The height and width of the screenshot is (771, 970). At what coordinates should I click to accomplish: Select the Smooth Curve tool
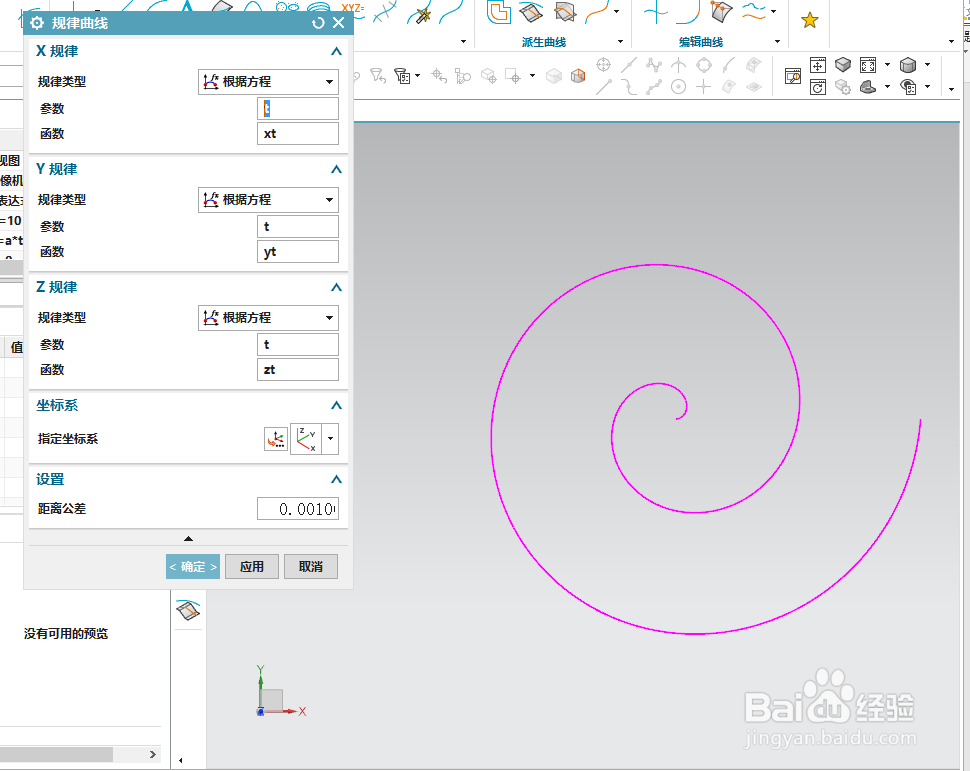coord(753,11)
